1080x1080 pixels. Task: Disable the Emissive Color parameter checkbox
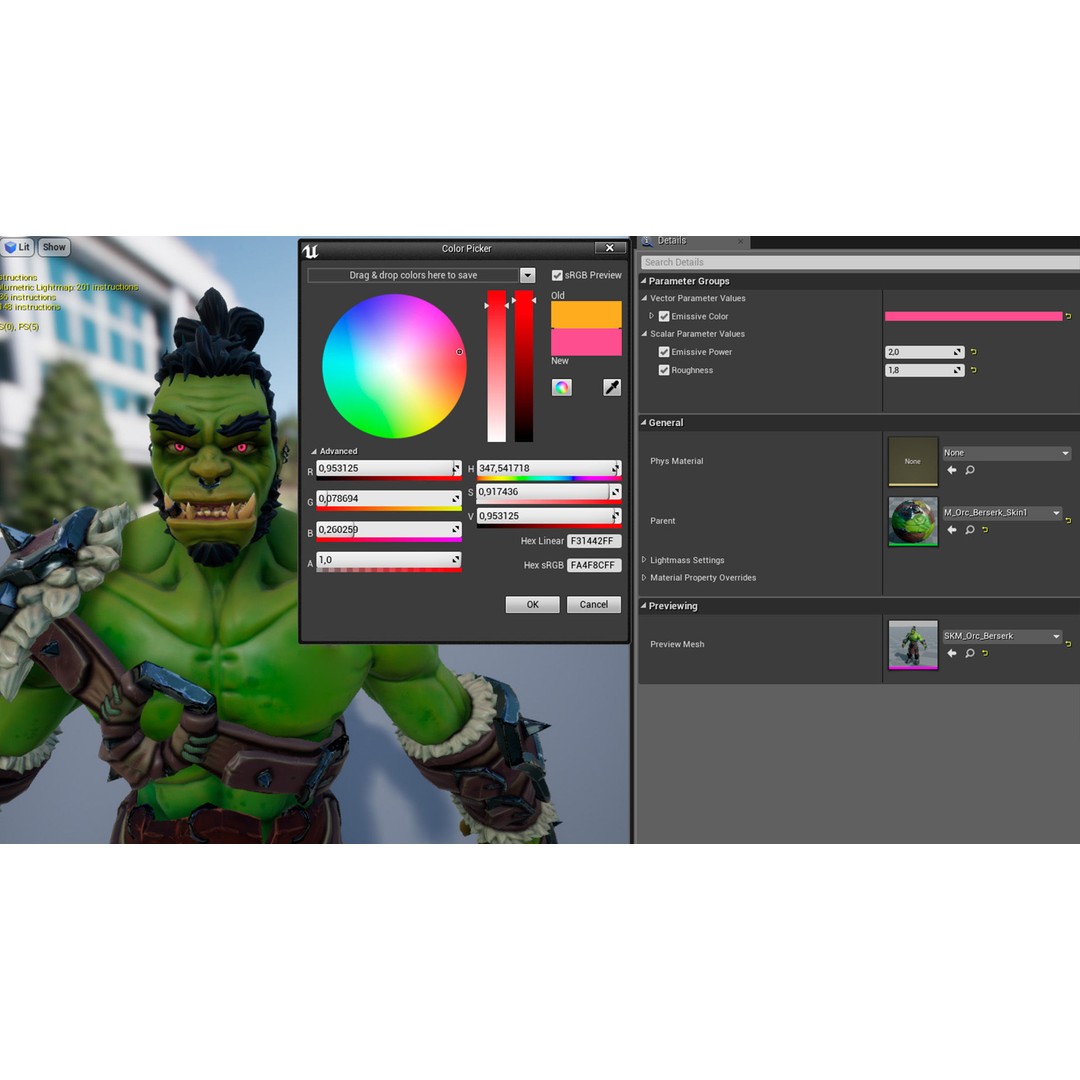(664, 317)
